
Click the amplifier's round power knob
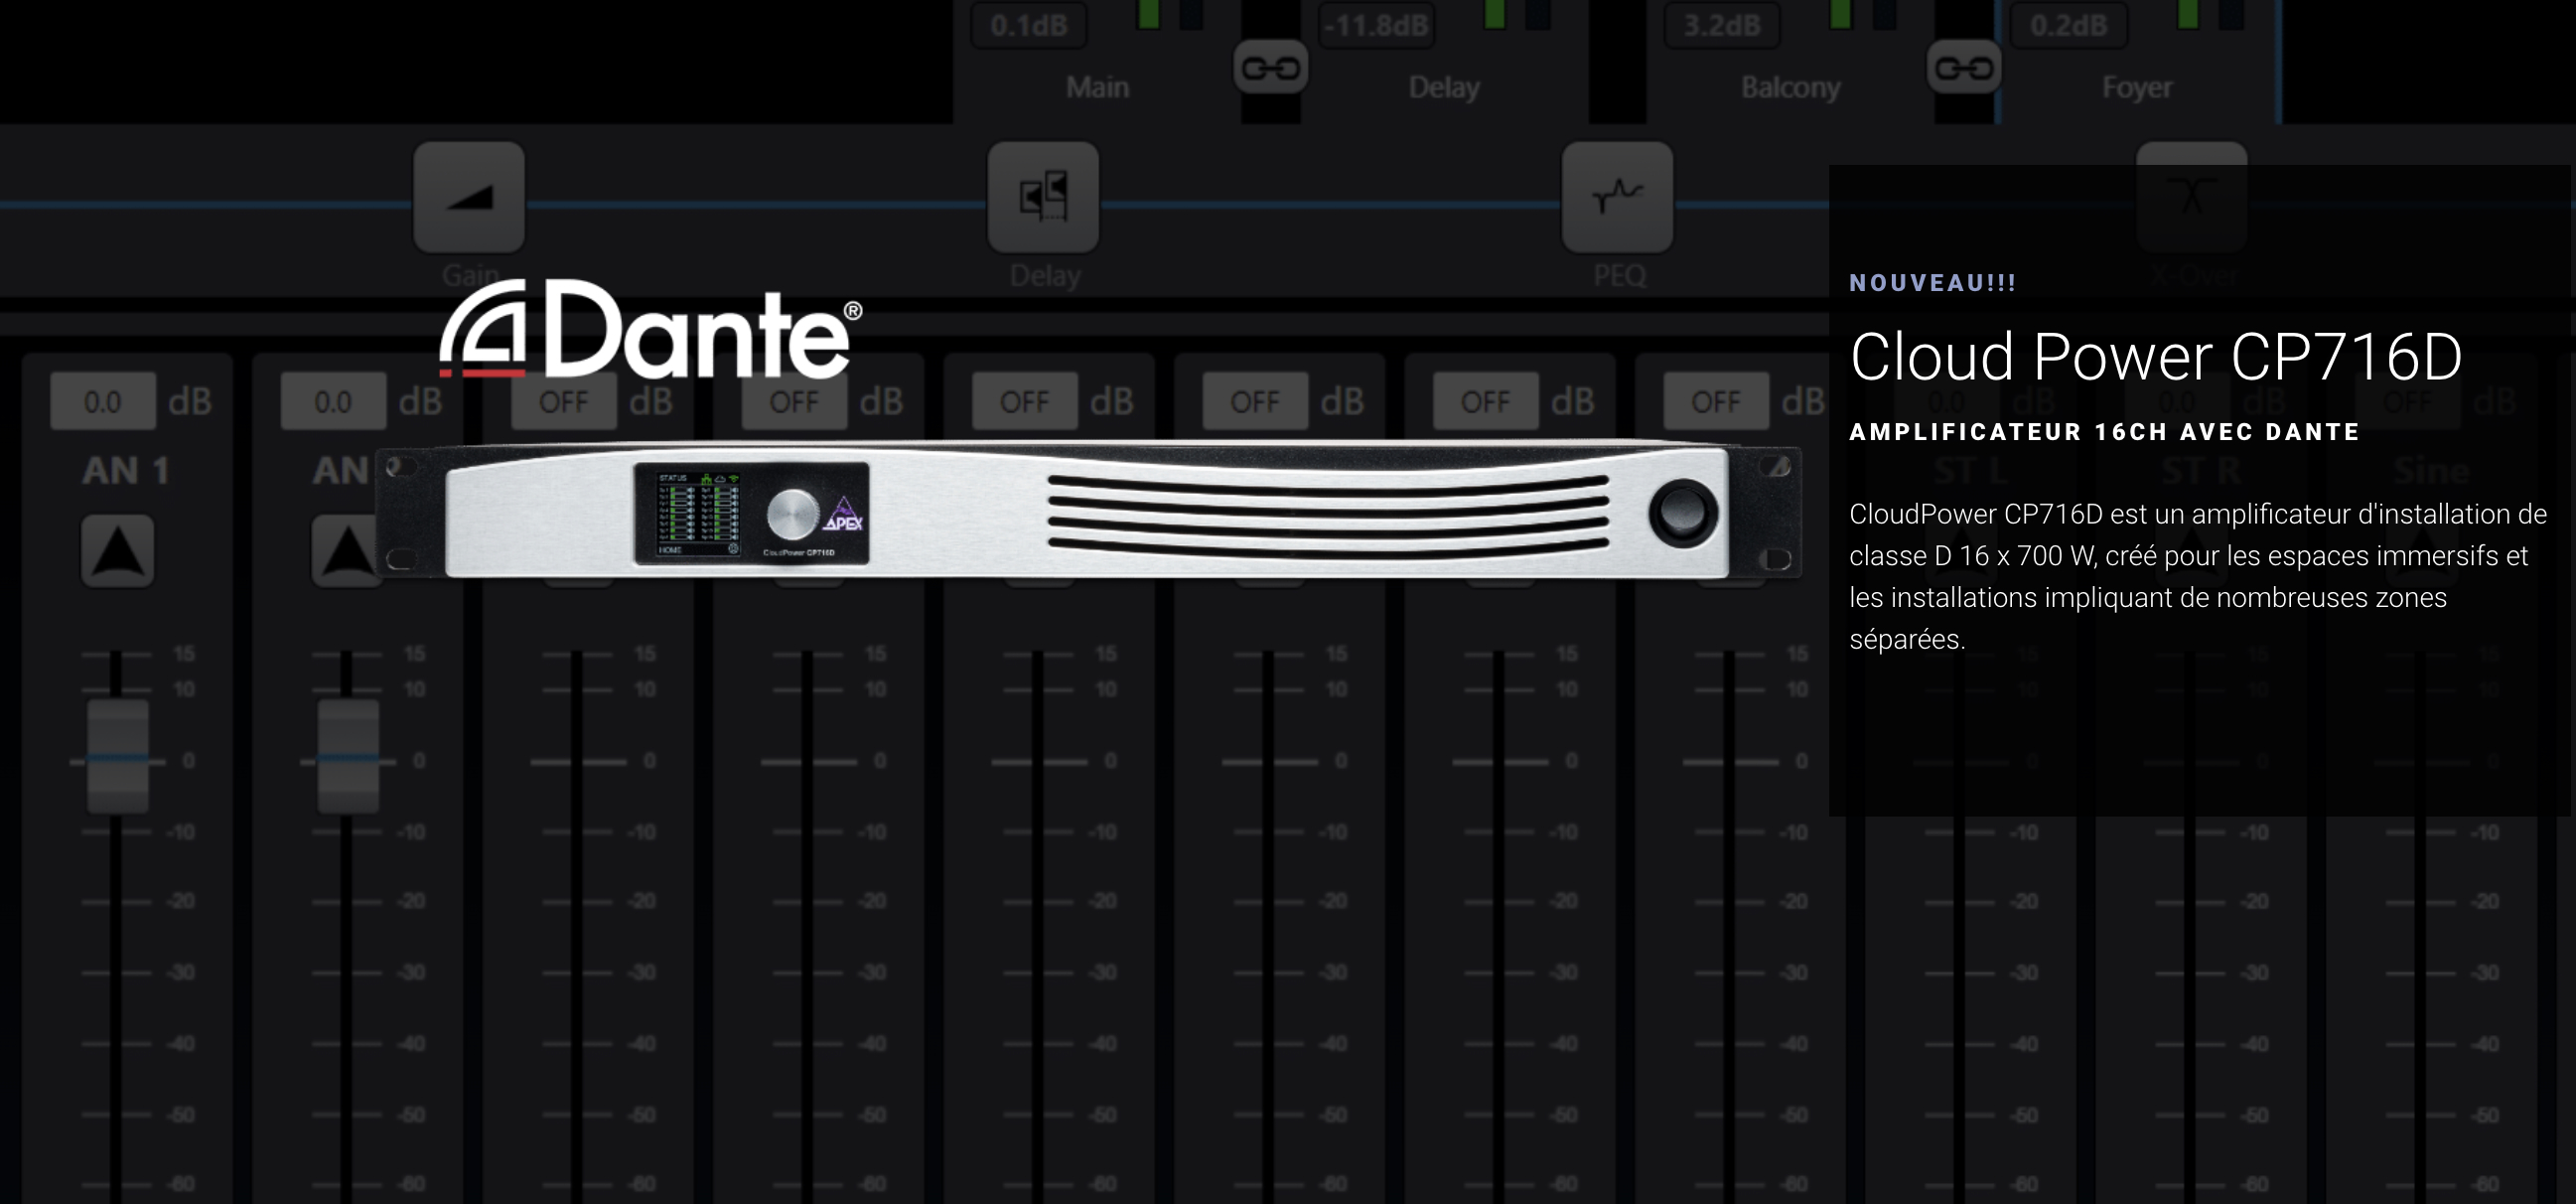(x=1683, y=513)
